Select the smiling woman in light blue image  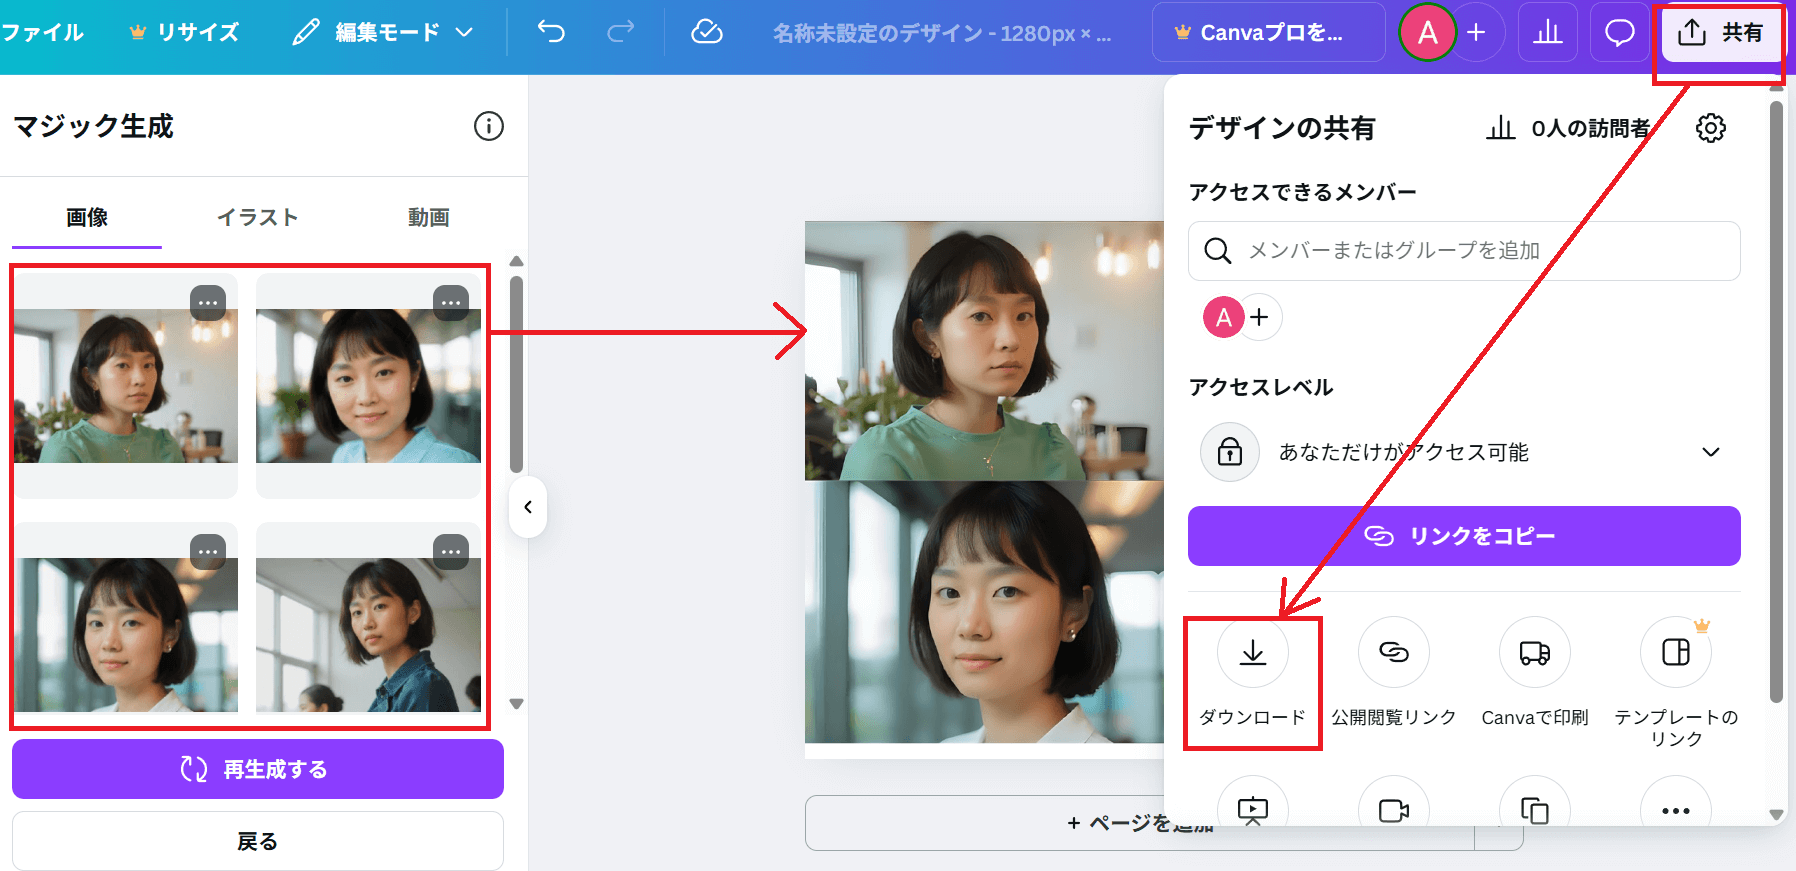click(x=368, y=385)
